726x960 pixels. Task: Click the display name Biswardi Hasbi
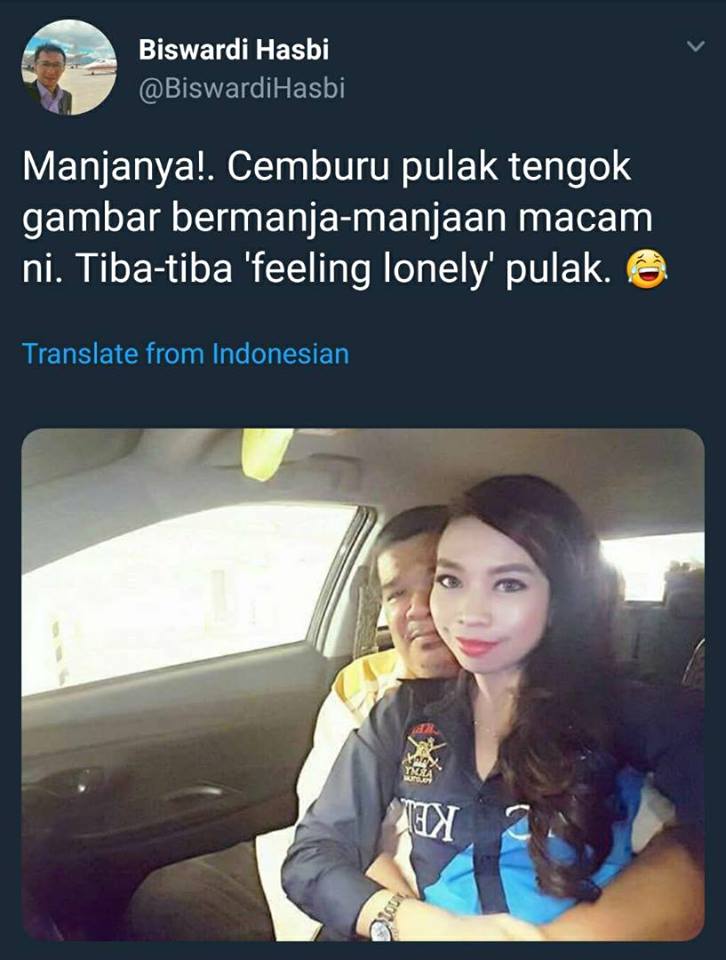coord(234,50)
